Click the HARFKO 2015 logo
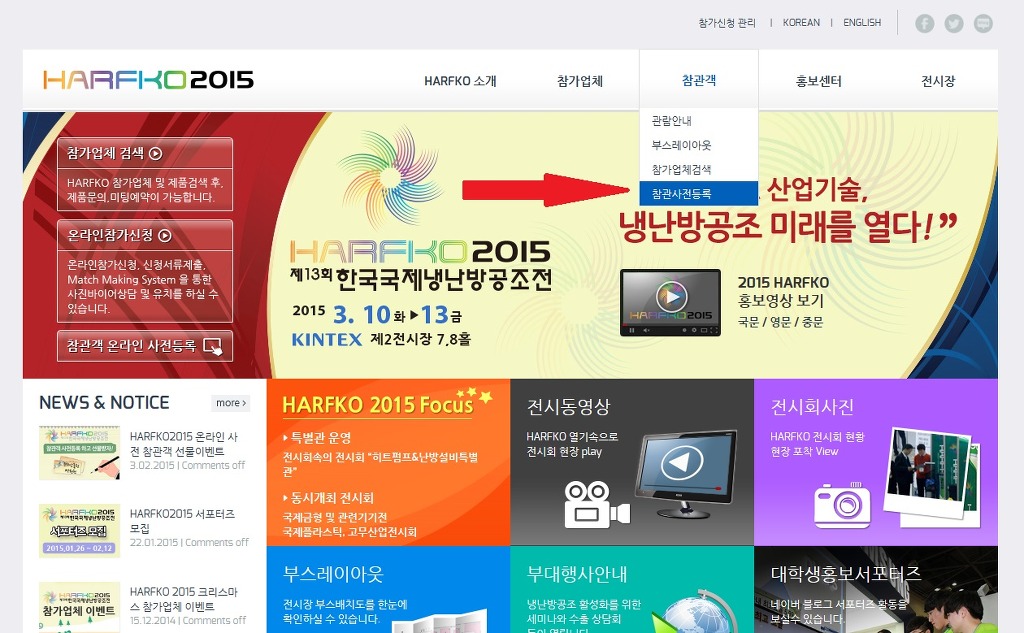1024x633 pixels. point(148,80)
